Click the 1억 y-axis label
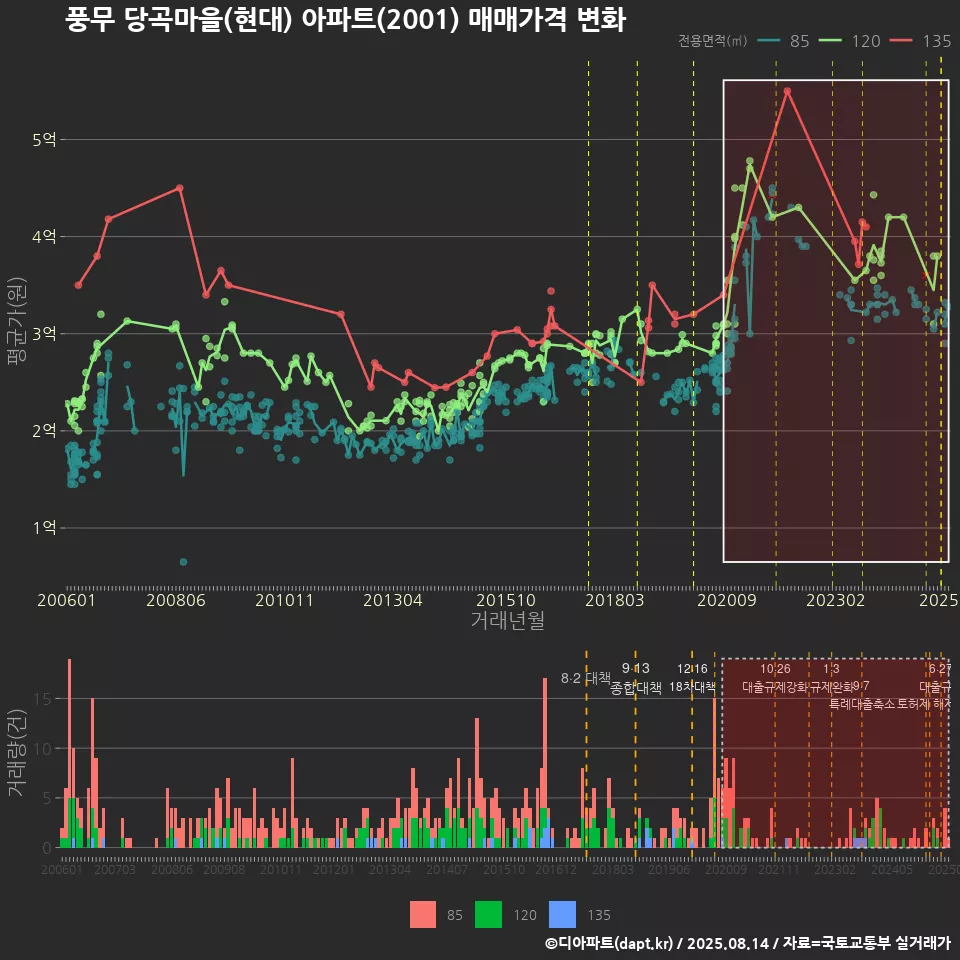This screenshot has height=960, width=960. pos(44,528)
